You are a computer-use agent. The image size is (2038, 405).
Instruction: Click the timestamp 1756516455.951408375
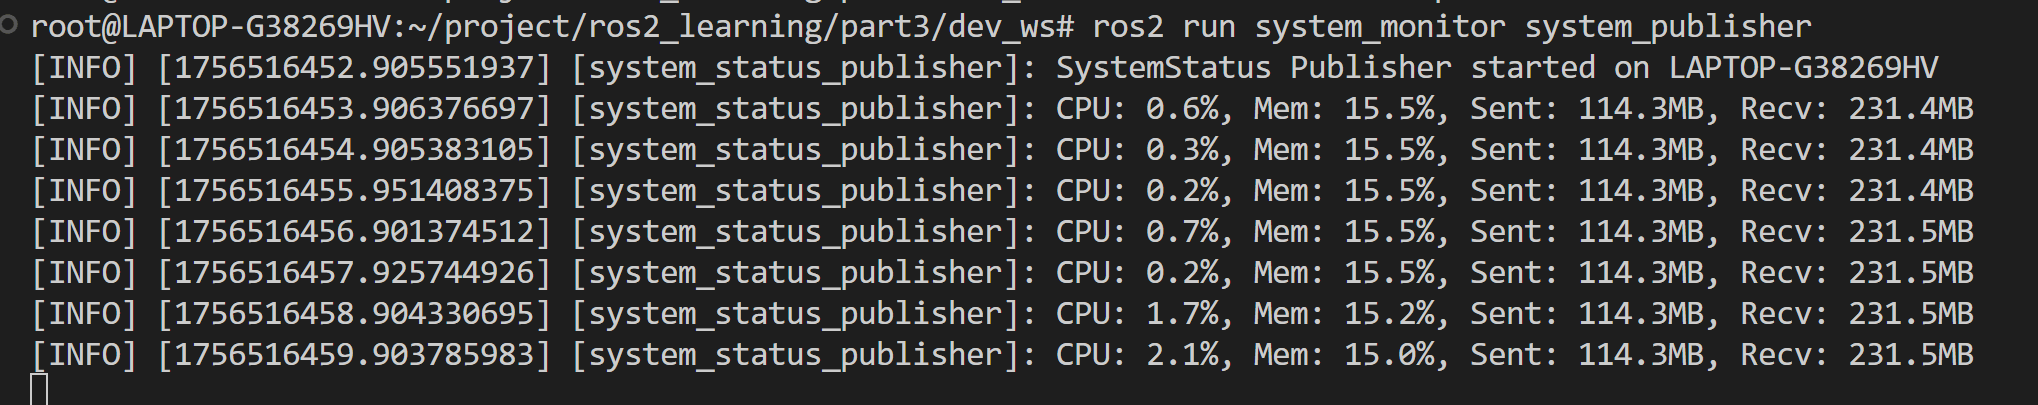point(354,191)
